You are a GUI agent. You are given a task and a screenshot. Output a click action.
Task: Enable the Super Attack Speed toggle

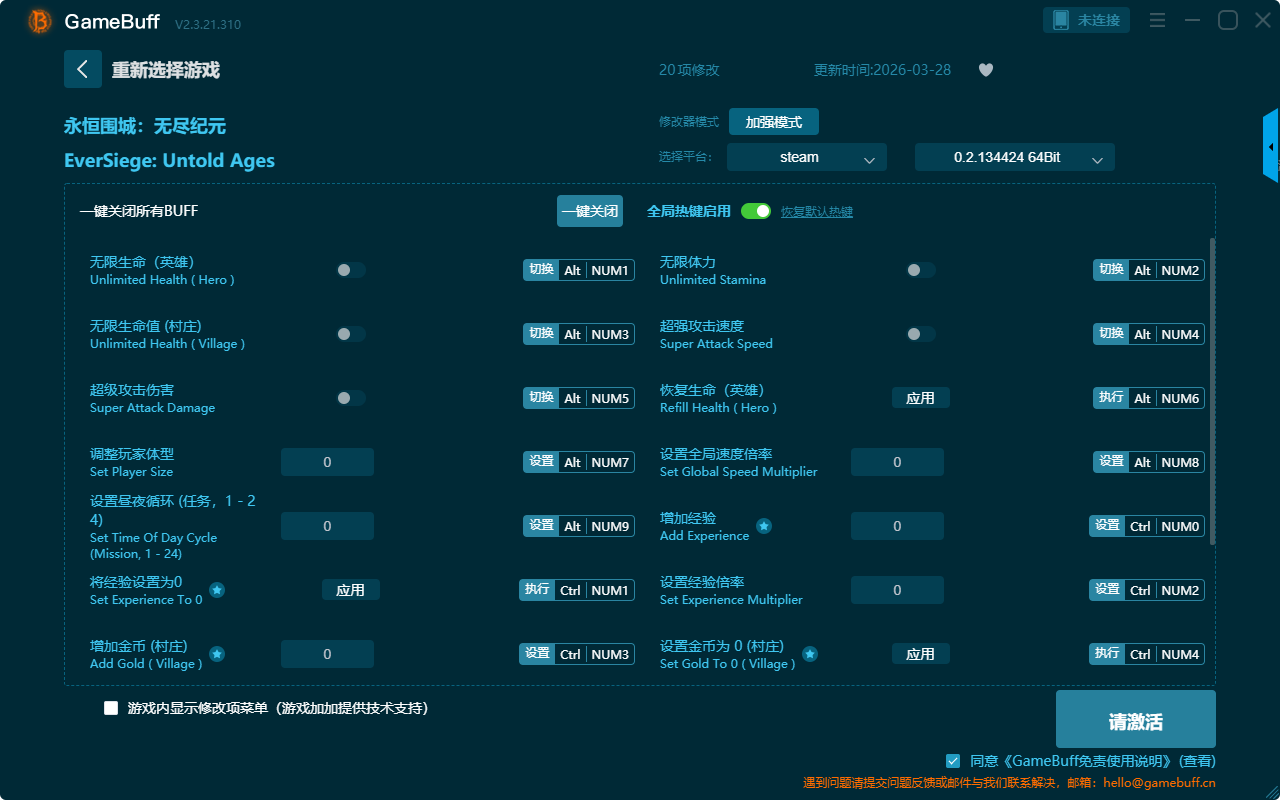pos(920,334)
